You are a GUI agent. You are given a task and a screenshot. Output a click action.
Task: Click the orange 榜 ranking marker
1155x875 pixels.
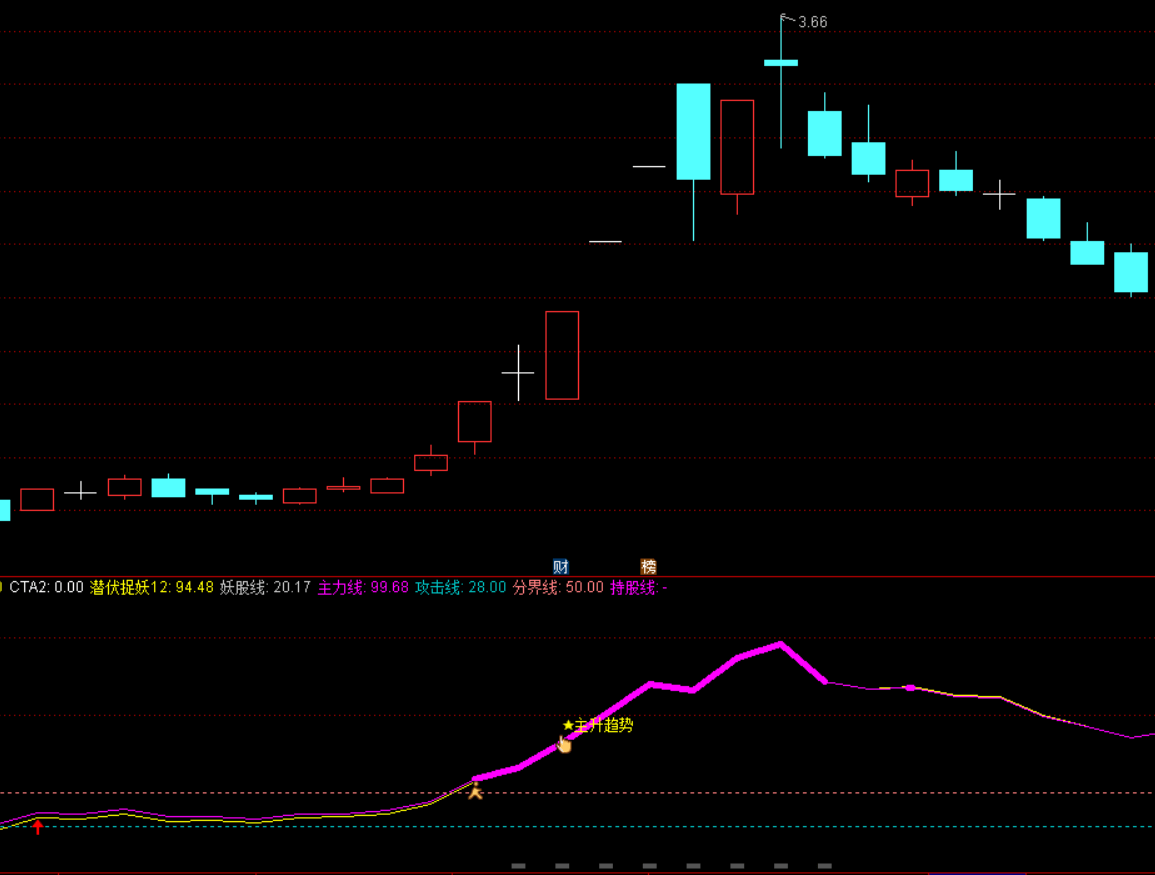(x=648, y=566)
